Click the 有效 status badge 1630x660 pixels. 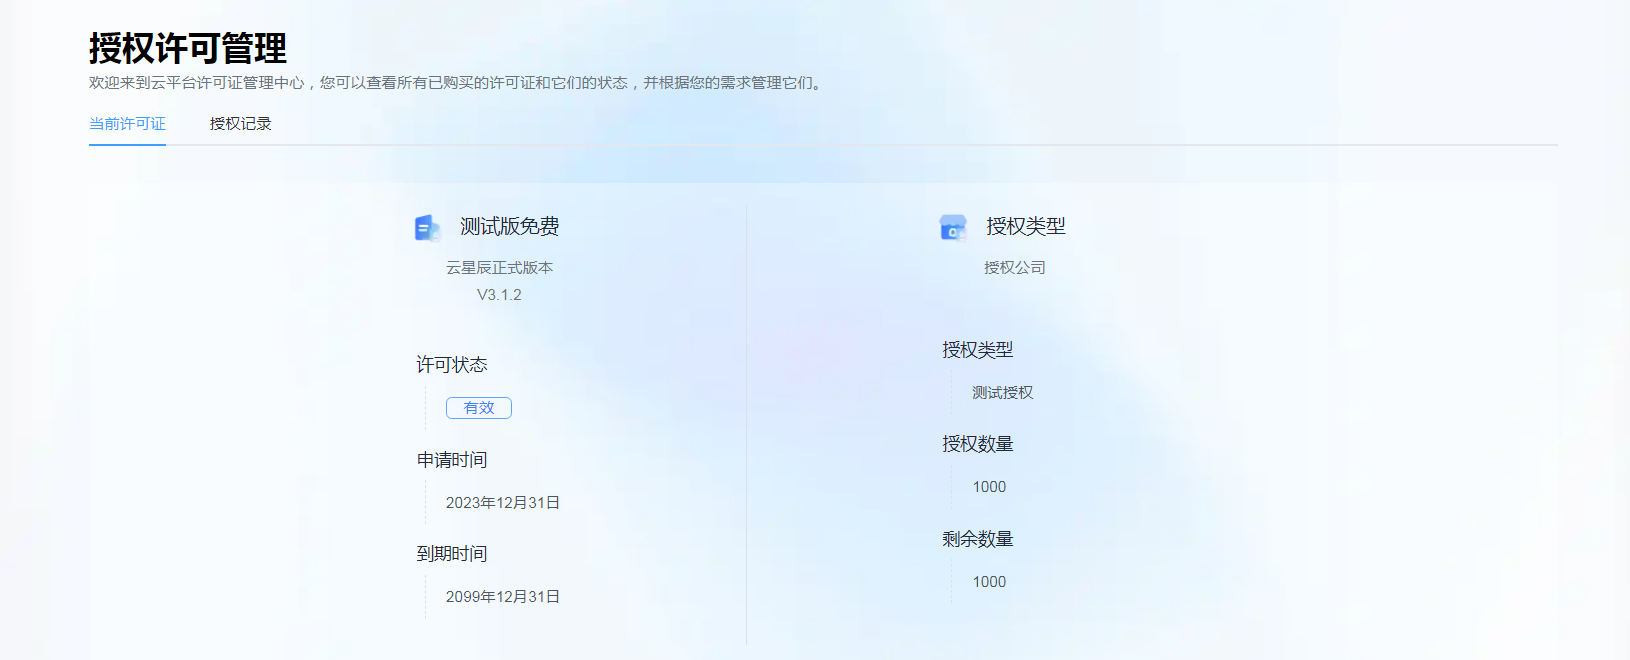pyautogui.click(x=479, y=408)
